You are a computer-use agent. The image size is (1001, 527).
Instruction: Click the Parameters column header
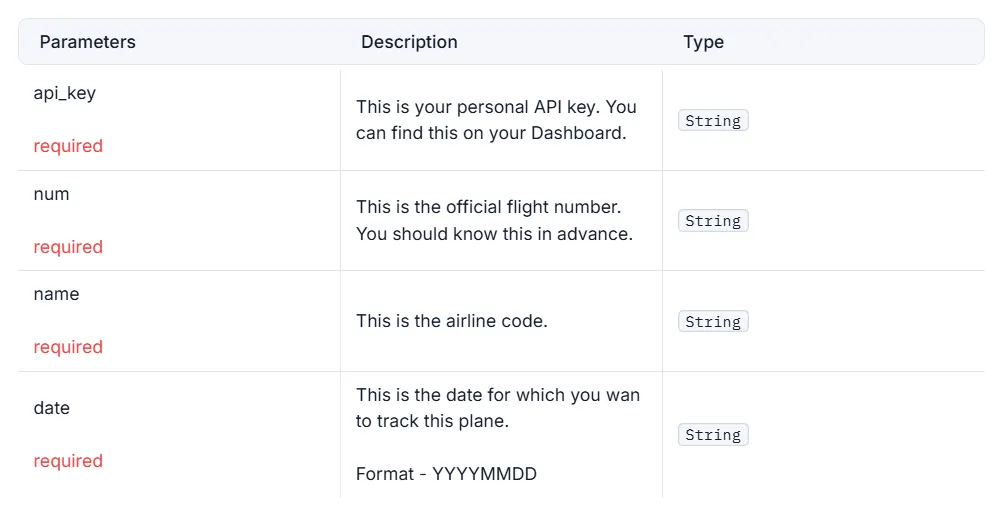(87, 42)
